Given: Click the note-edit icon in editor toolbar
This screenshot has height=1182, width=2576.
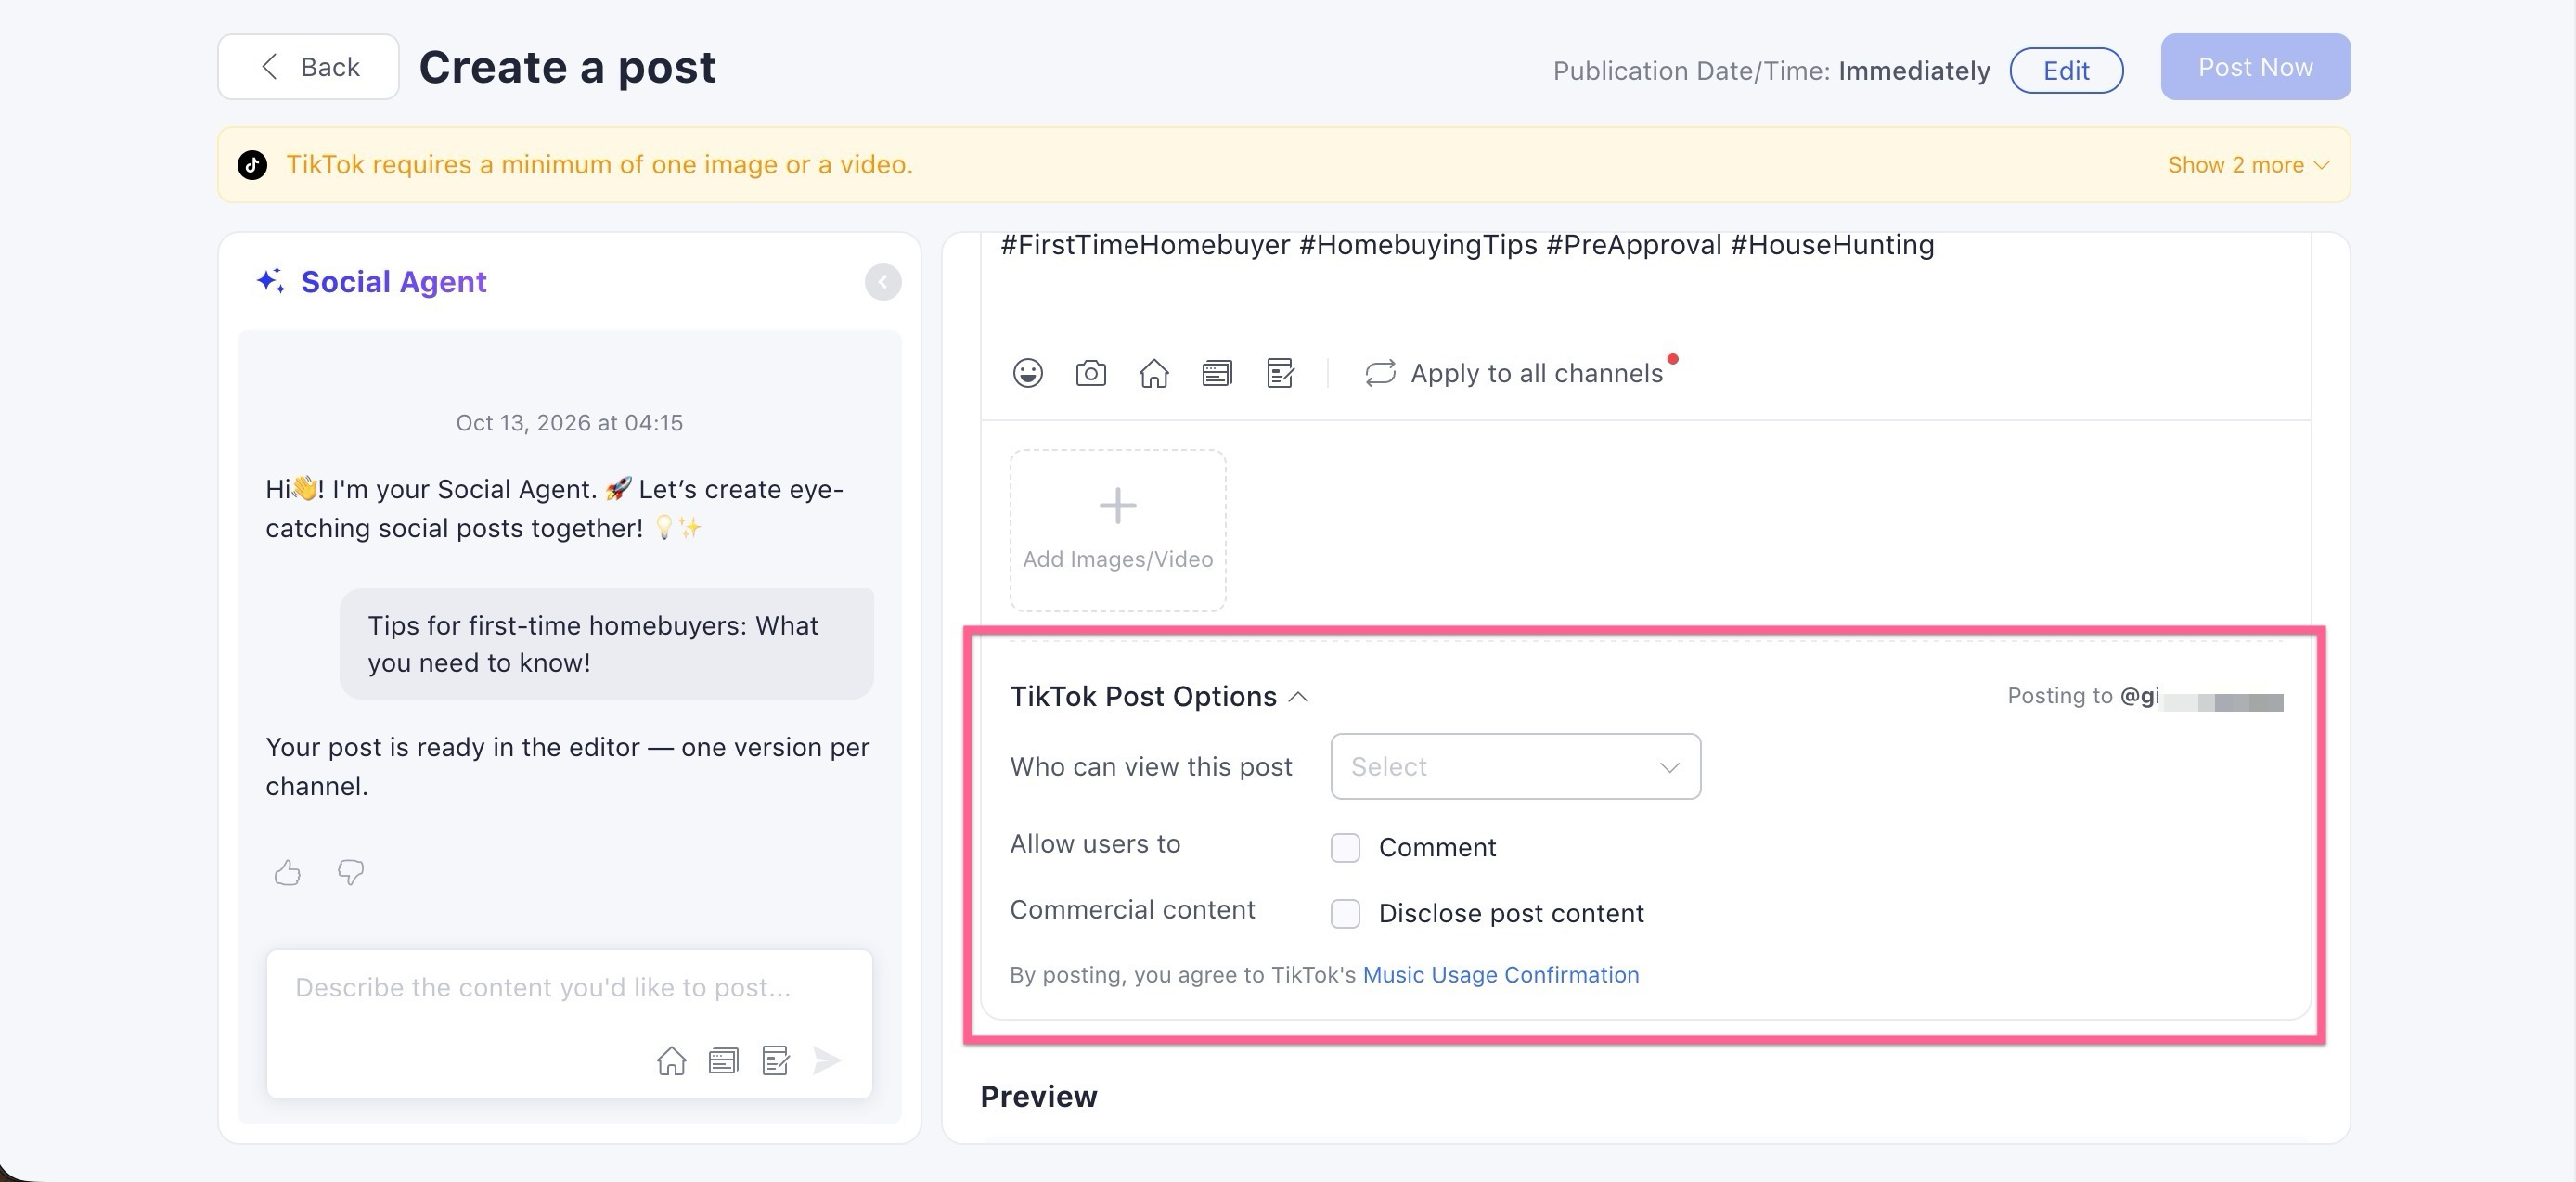Looking at the screenshot, I should [x=1280, y=373].
